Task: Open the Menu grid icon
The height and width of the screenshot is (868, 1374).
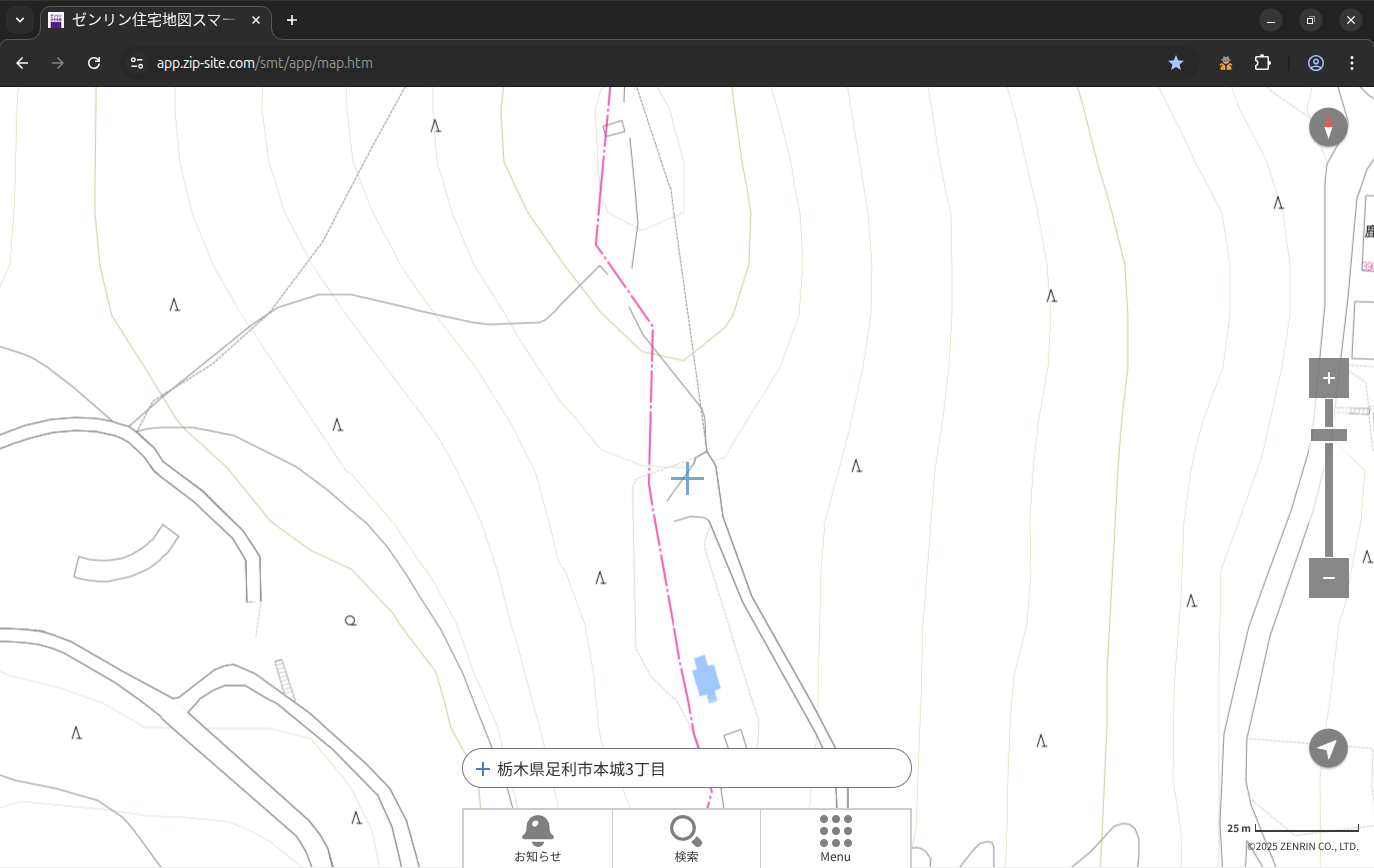Action: point(835,838)
